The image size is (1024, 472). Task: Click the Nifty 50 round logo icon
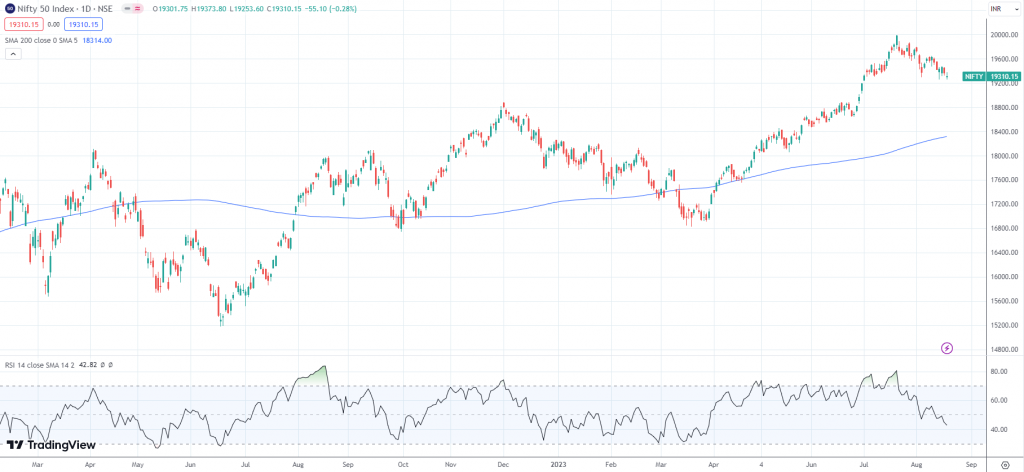pyautogui.click(x=9, y=8)
